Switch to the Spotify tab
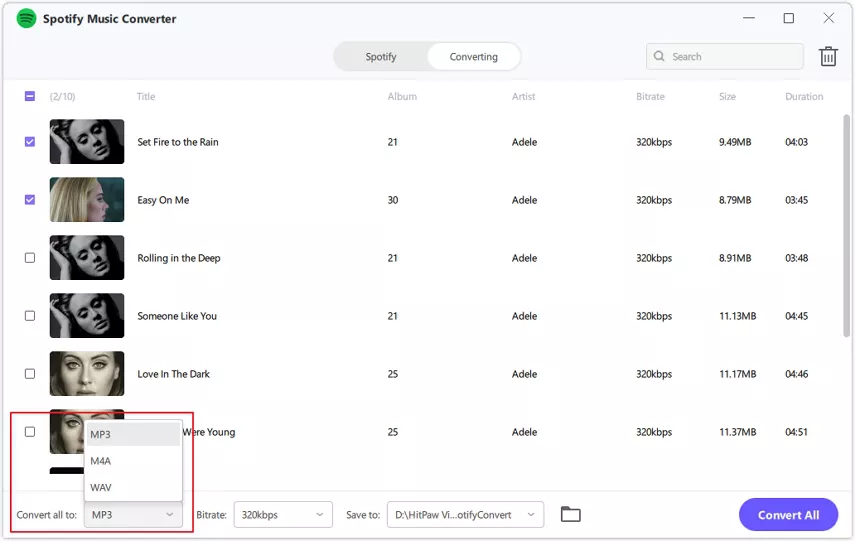Screen dimensions: 855x541 tap(381, 57)
